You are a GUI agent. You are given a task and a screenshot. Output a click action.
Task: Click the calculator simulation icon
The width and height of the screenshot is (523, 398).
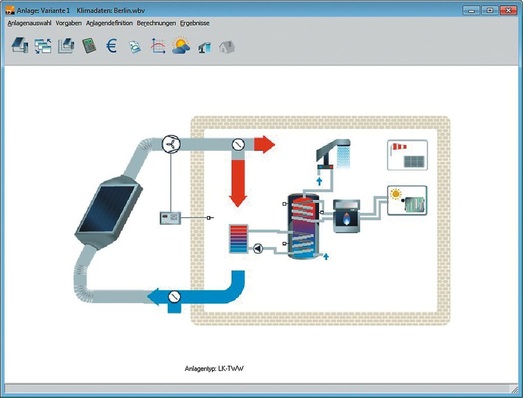[x=89, y=46]
